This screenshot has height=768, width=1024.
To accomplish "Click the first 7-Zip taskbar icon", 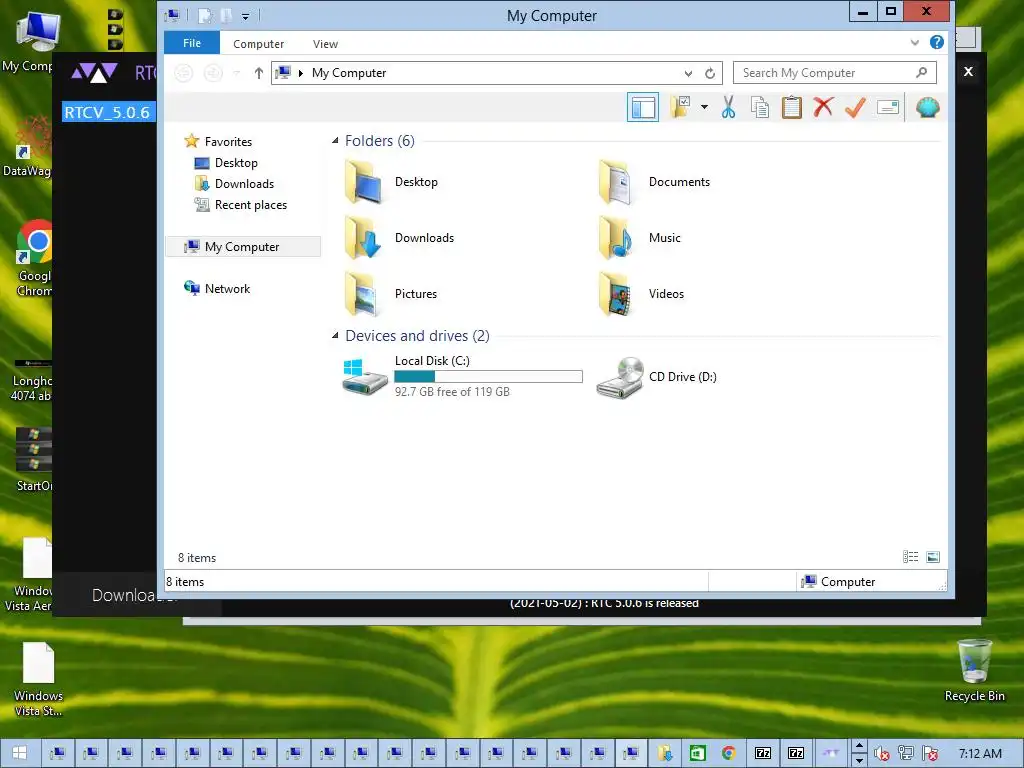I will pos(763,753).
